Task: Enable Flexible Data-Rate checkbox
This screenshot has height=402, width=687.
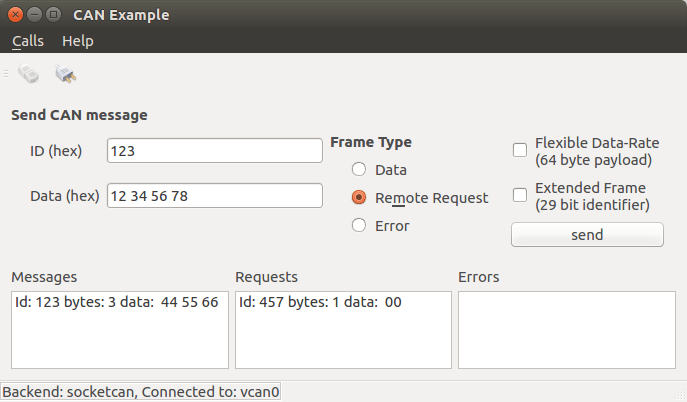Action: pyautogui.click(x=520, y=150)
